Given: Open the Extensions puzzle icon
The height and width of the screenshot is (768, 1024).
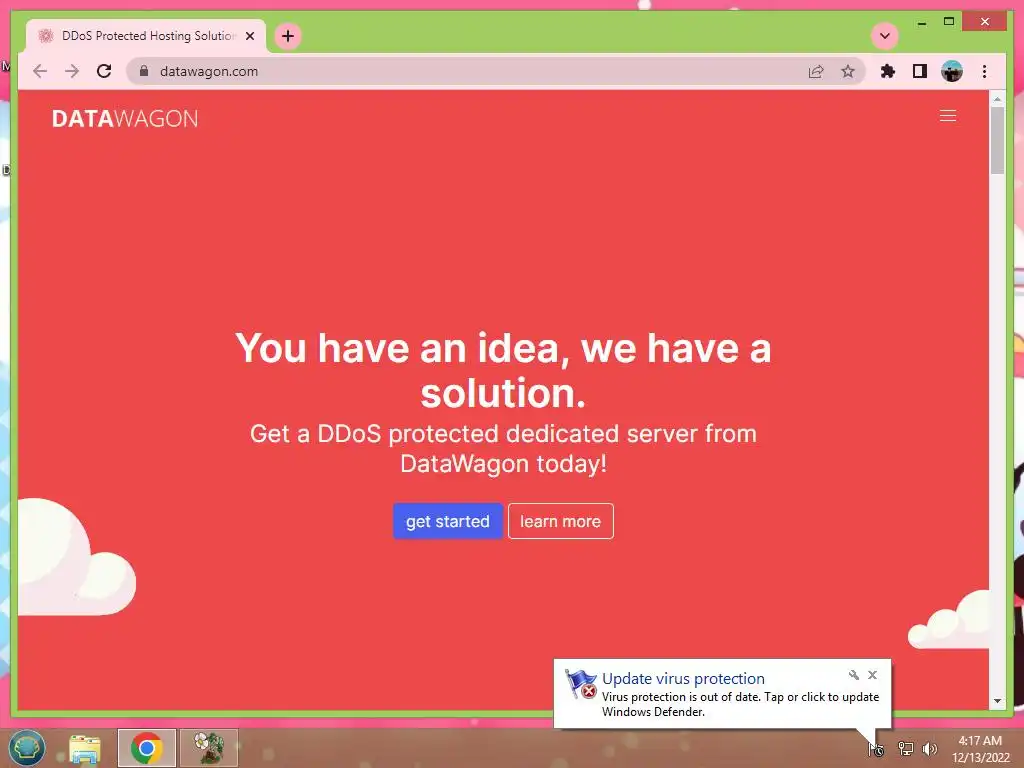Looking at the screenshot, I should pos(888,71).
